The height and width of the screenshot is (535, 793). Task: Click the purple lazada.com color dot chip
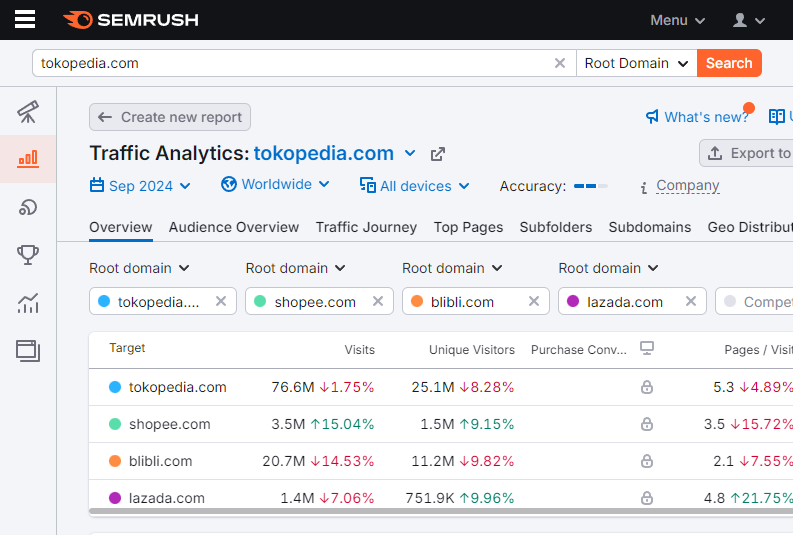click(573, 301)
